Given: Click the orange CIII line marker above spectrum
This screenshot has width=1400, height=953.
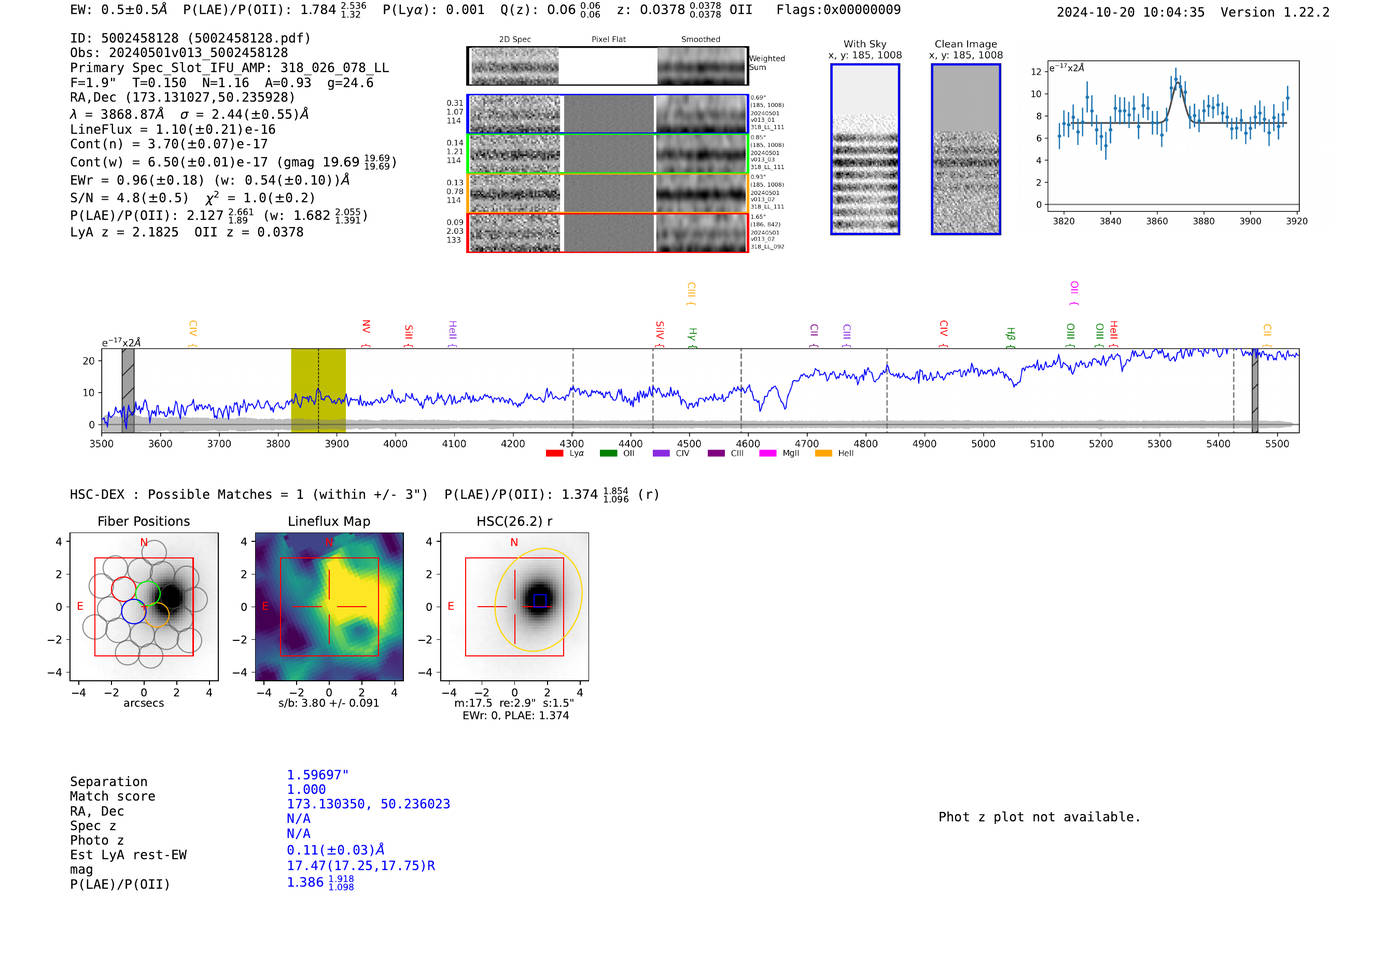Looking at the screenshot, I should click(x=691, y=294).
